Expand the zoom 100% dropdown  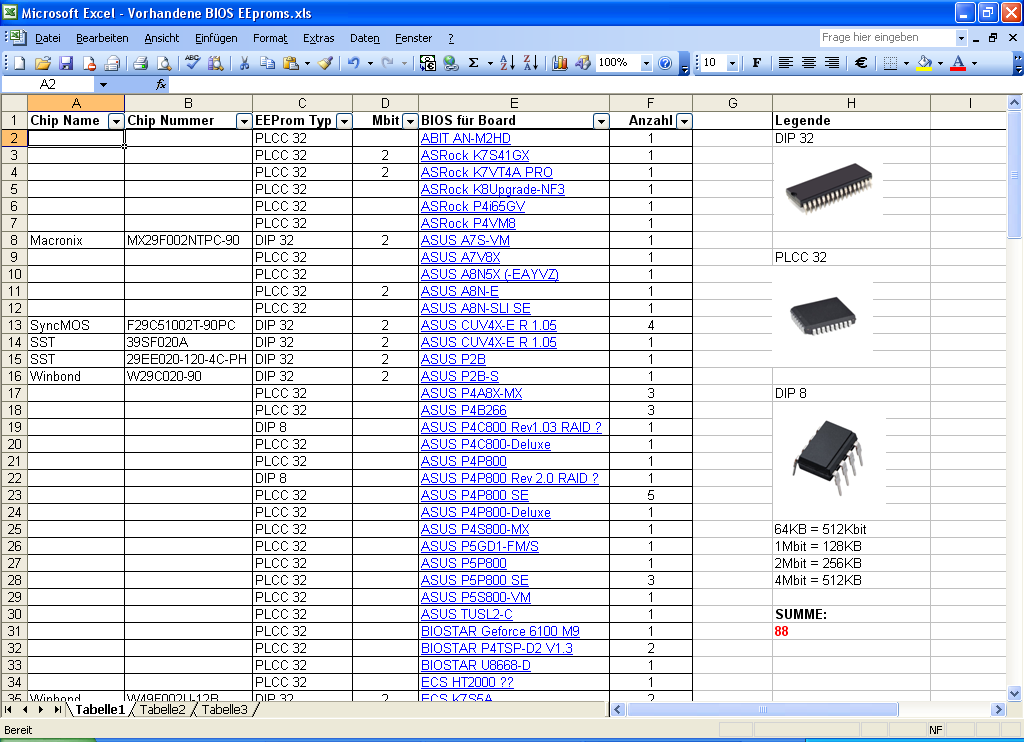[x=646, y=63]
